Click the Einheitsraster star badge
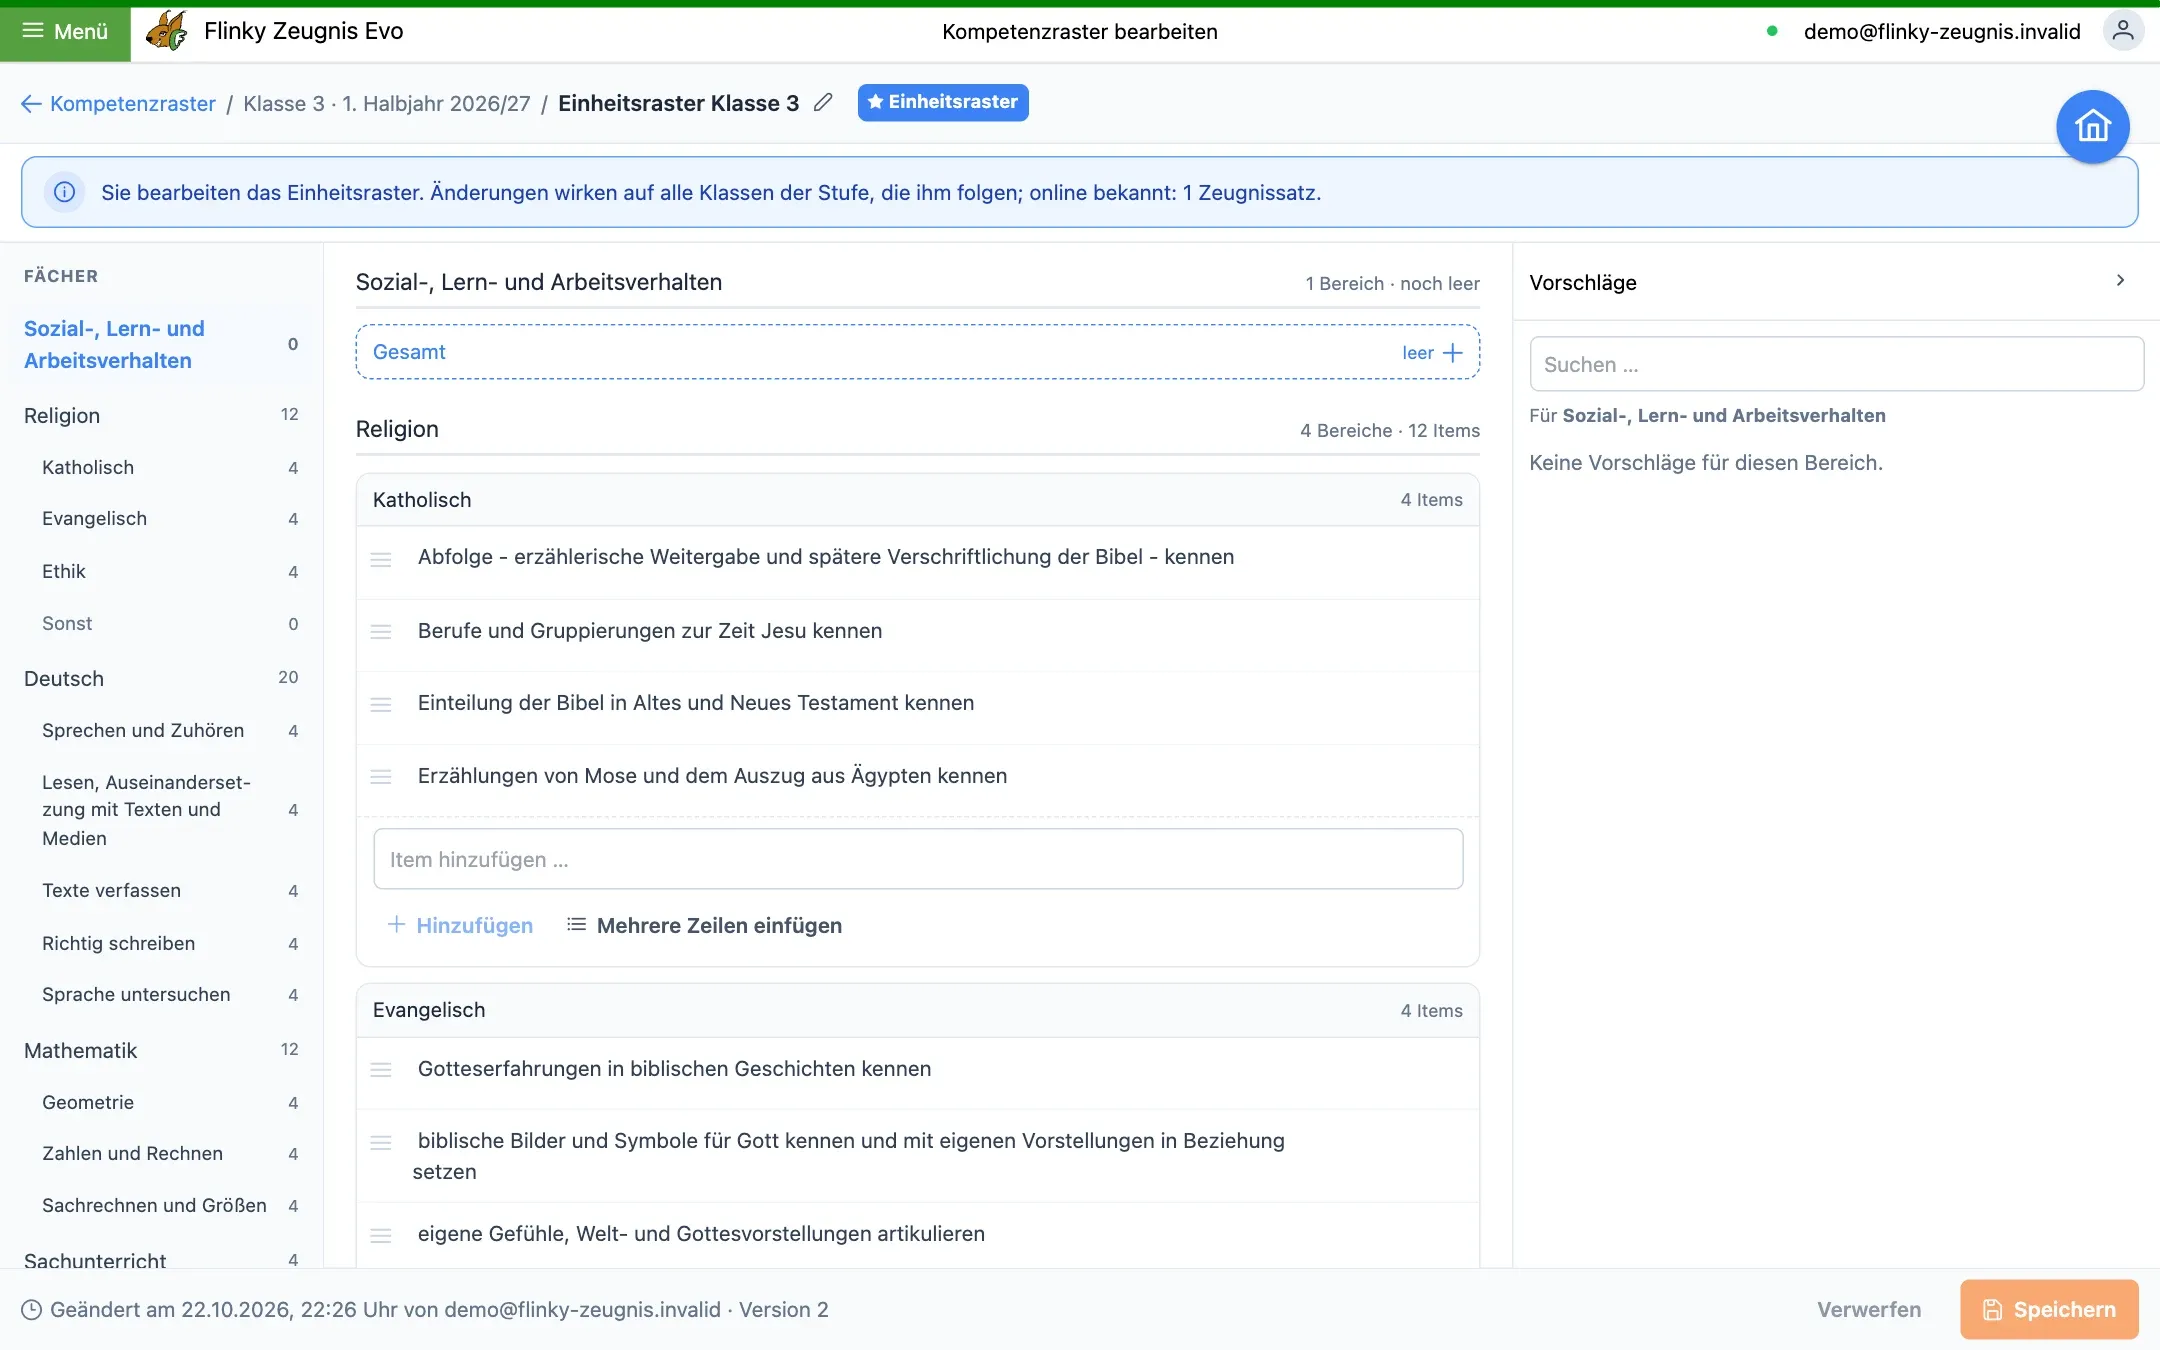This screenshot has height=1350, width=2160. 942,102
